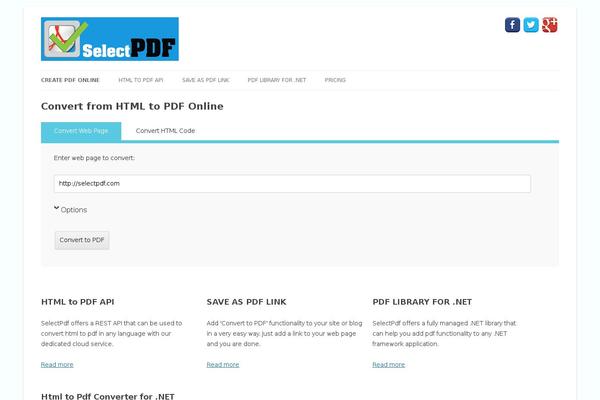Read more under HTML to PDF API
The image size is (600, 400).
point(57,365)
